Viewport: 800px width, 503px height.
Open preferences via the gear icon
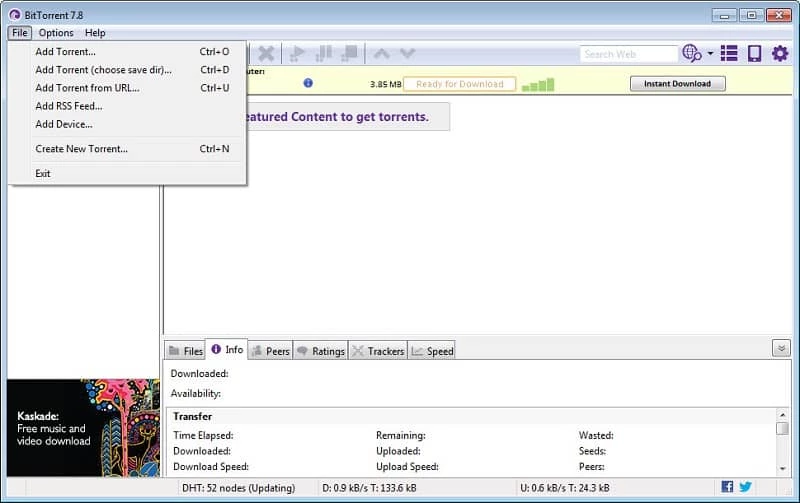tap(780, 54)
